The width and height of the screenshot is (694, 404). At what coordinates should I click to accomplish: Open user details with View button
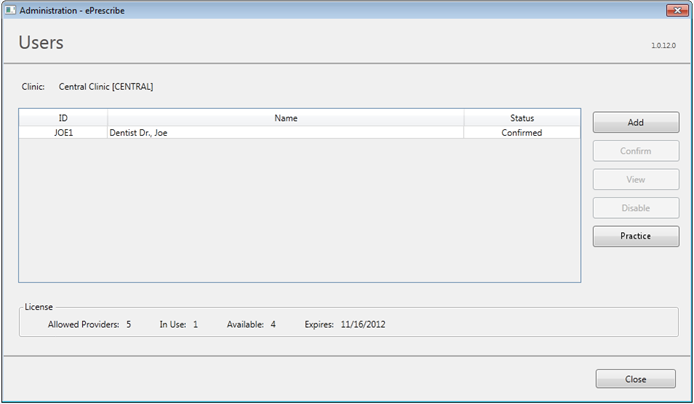pyautogui.click(x=635, y=180)
